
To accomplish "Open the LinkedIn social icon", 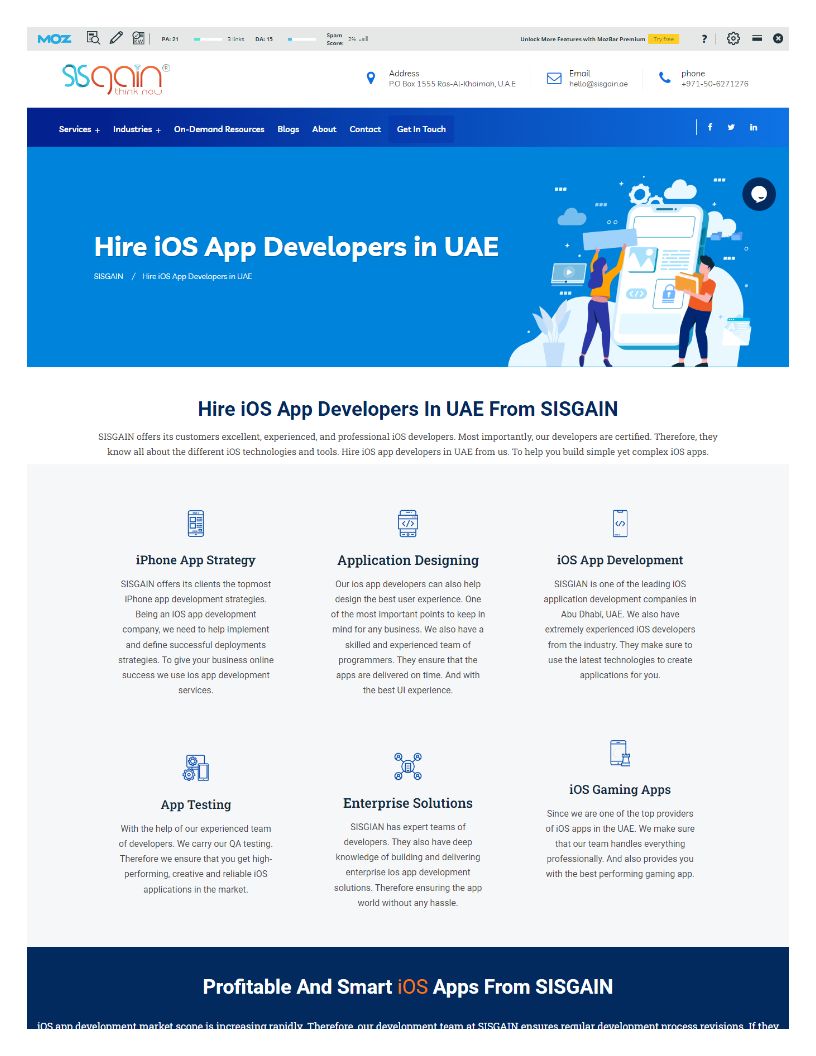I will point(753,128).
